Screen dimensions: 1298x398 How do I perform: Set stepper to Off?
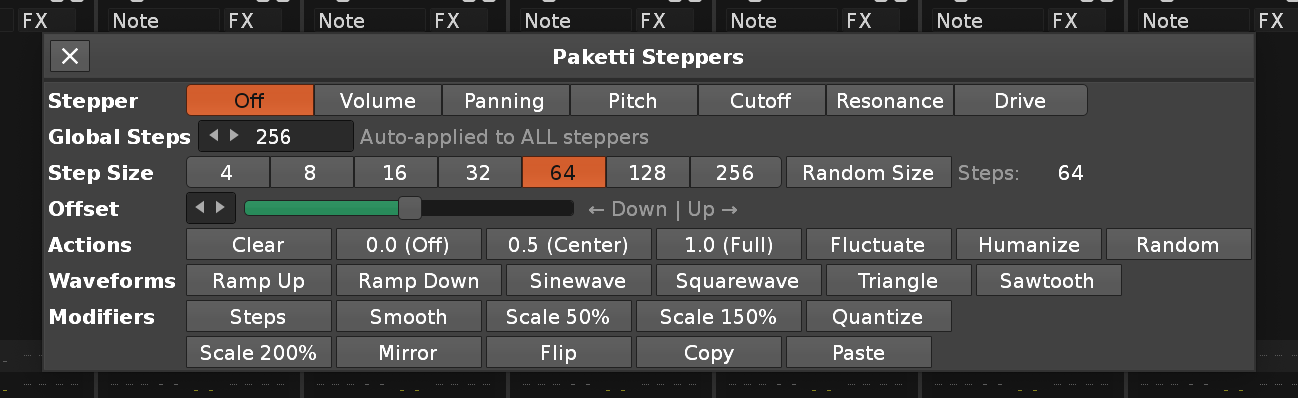pyautogui.click(x=250, y=100)
